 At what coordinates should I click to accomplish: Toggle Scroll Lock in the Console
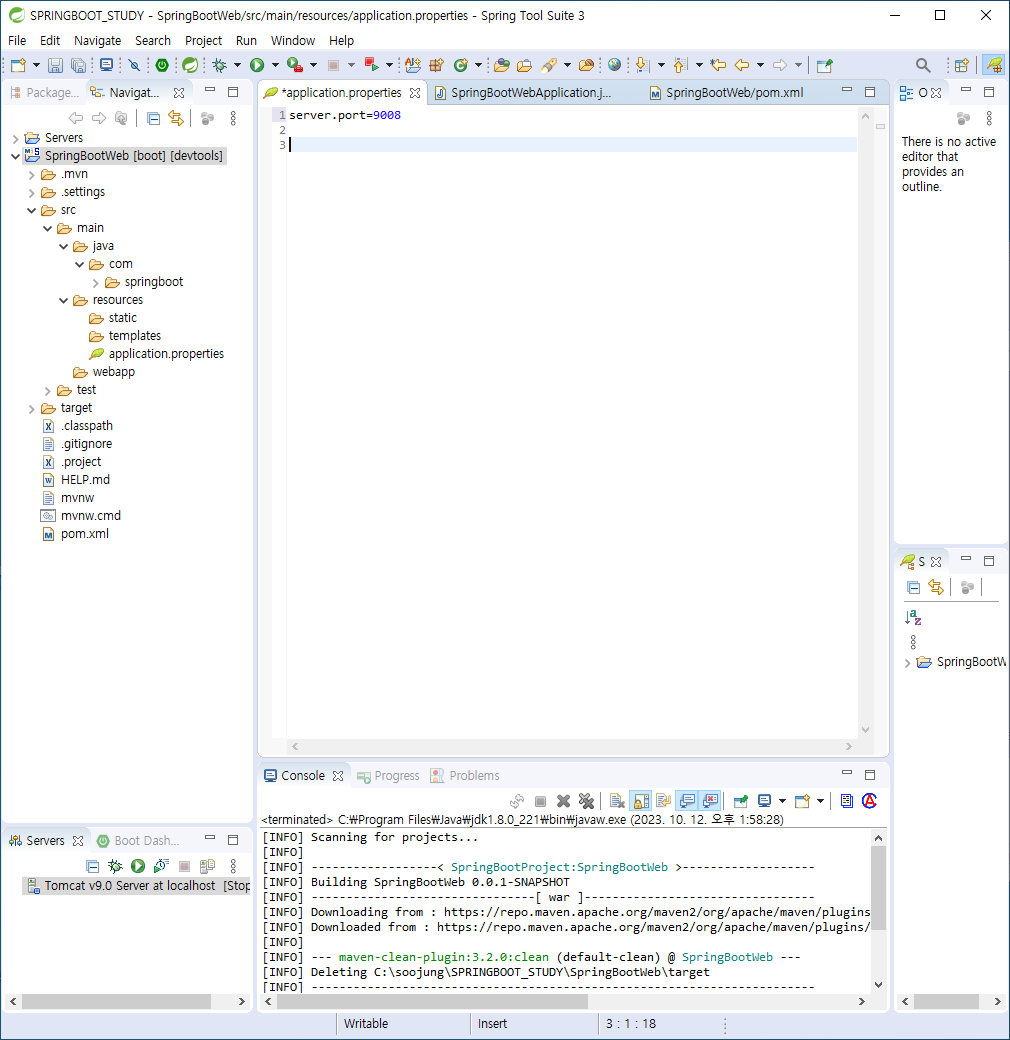641,801
